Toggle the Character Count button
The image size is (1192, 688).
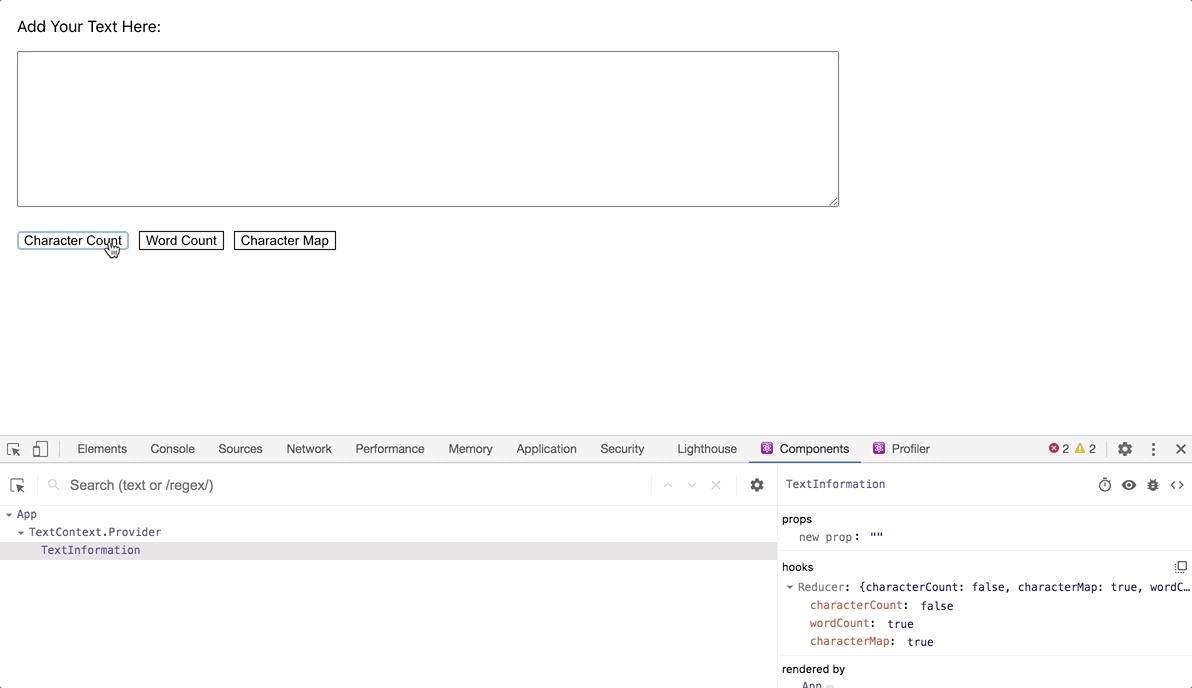tap(72, 240)
